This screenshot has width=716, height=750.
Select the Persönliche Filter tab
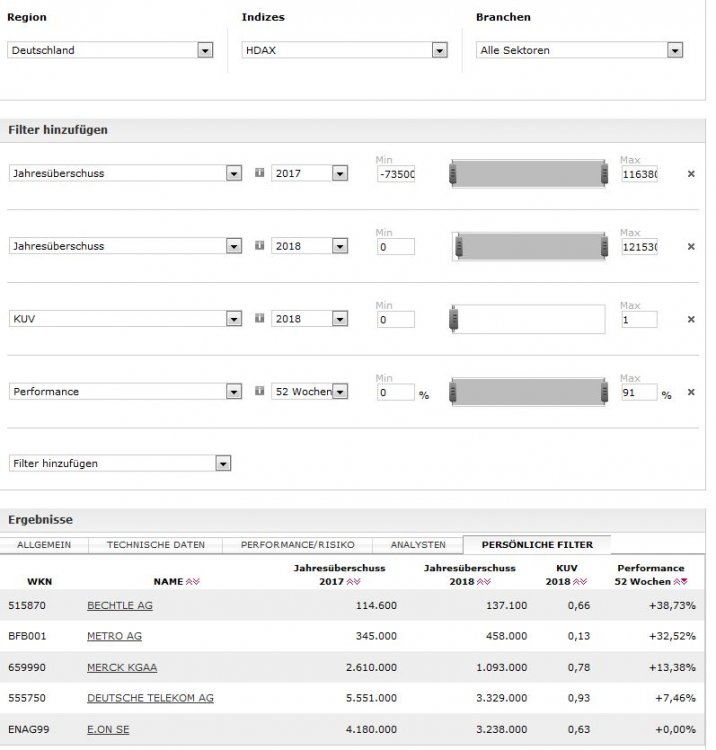click(x=537, y=545)
